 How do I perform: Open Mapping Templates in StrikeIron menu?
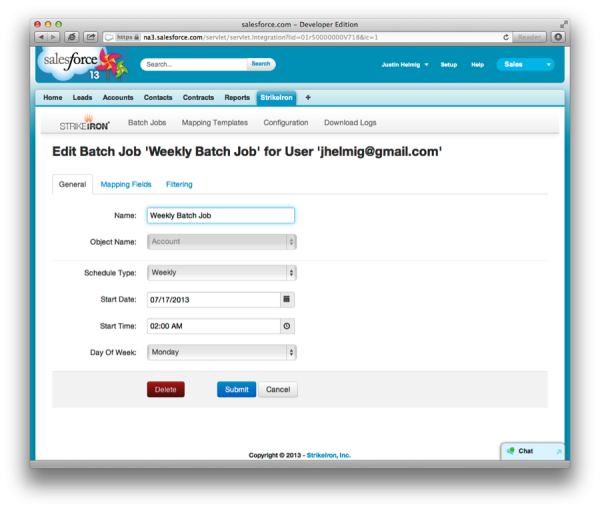215,123
